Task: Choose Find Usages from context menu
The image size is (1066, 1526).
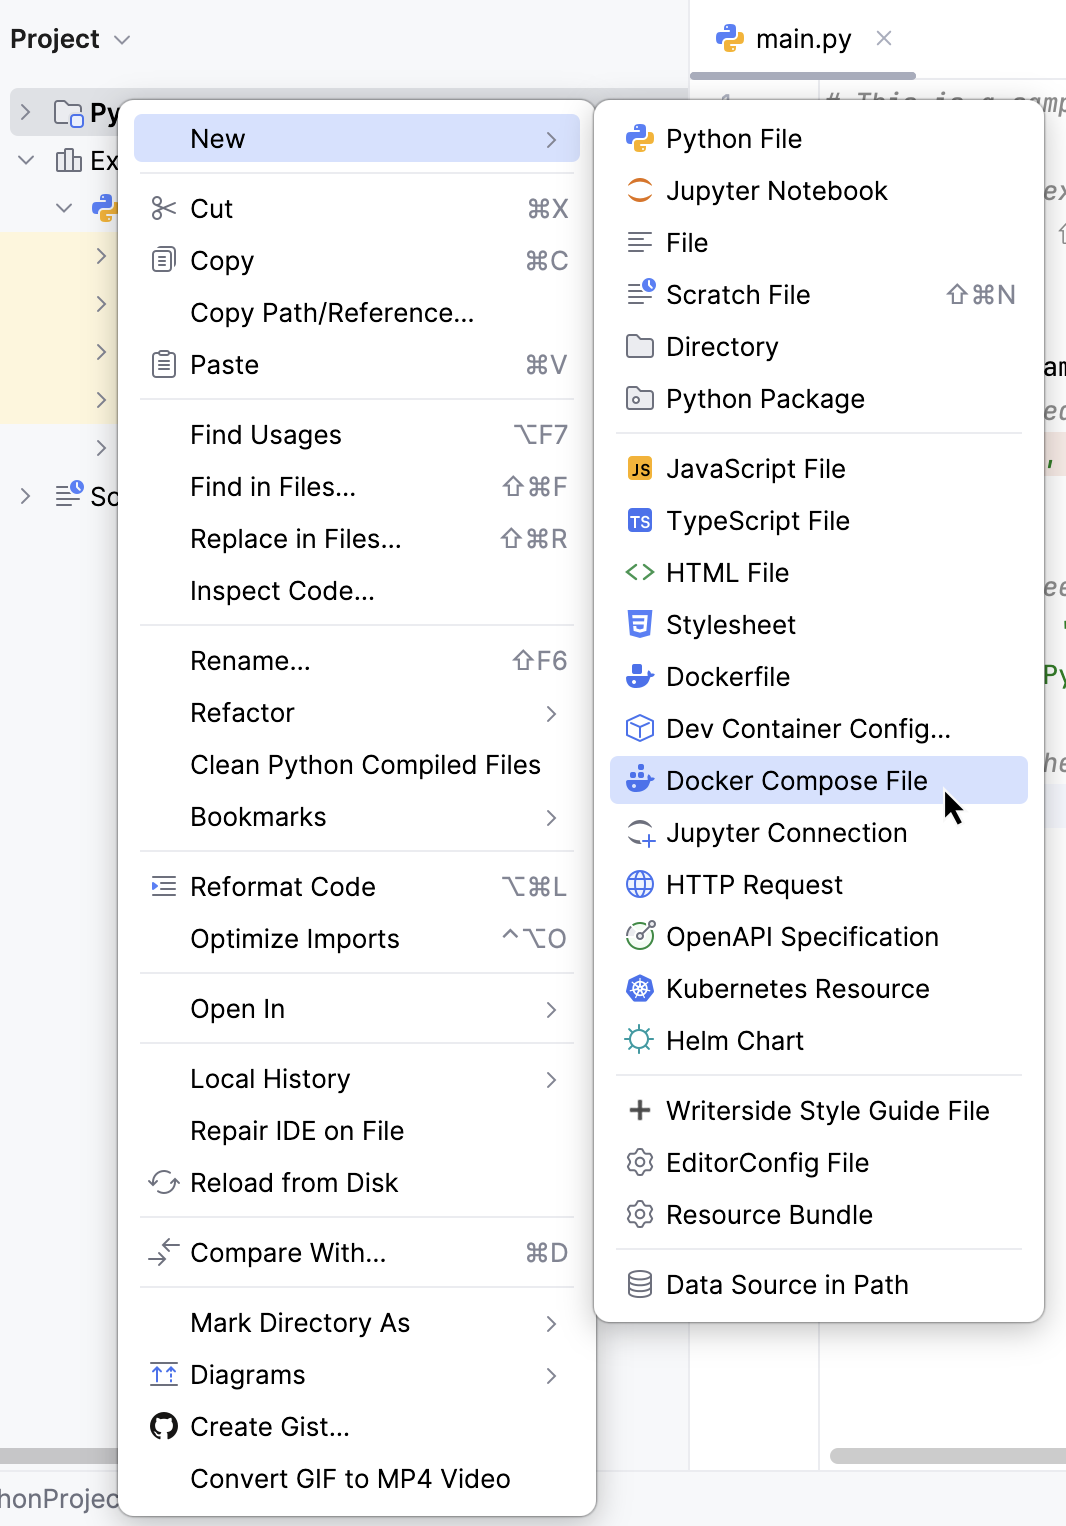Action: pyautogui.click(x=357, y=435)
